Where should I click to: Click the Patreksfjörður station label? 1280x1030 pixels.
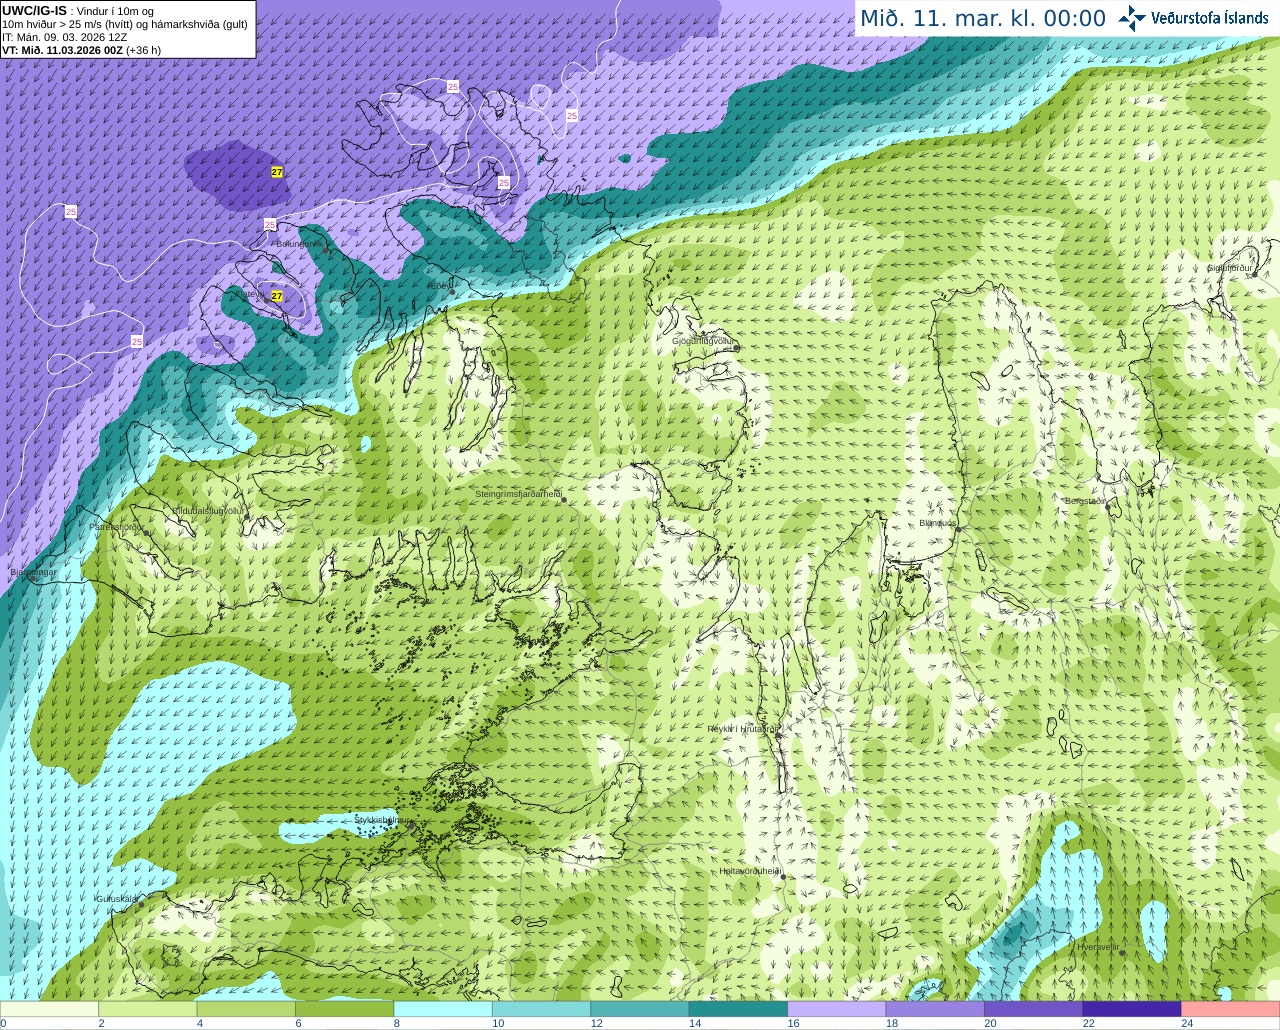point(116,526)
